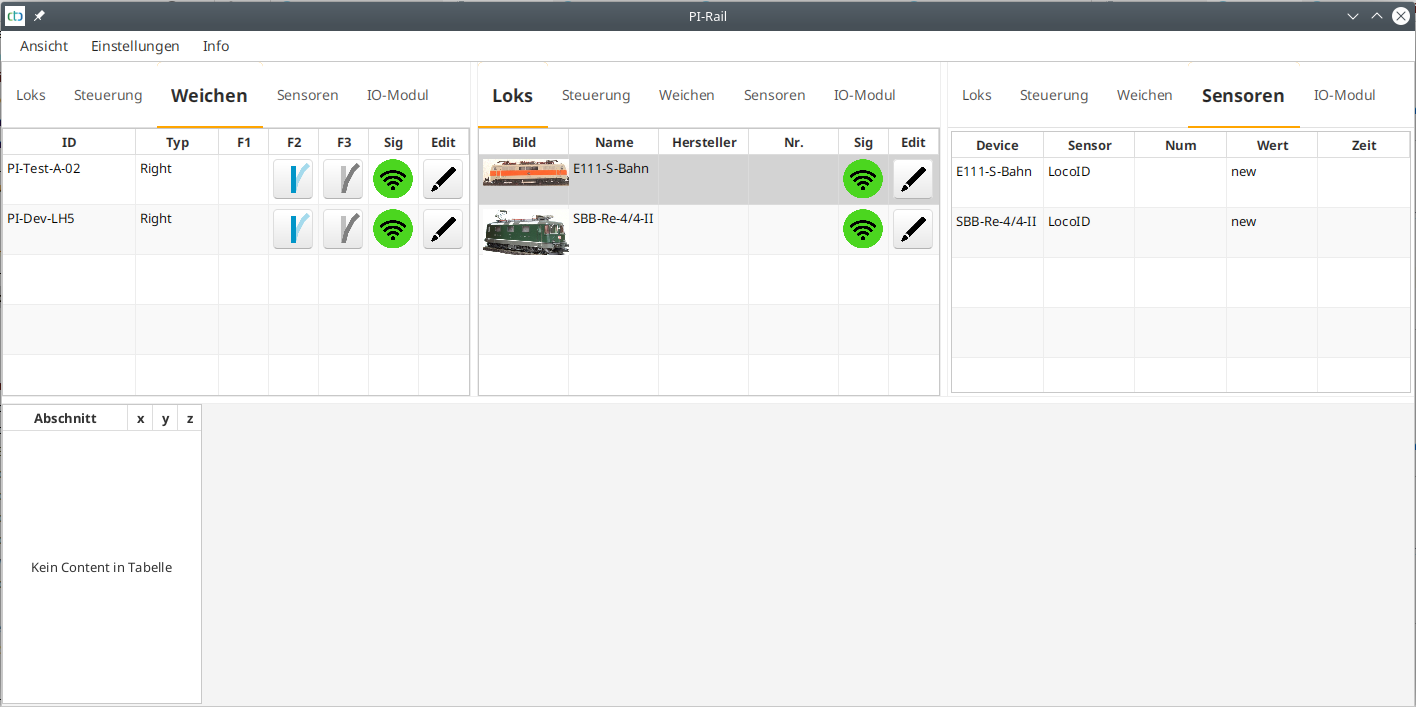Switch left panel to Steuerung tab
Image resolution: width=1416 pixels, height=707 pixels.
108,96
